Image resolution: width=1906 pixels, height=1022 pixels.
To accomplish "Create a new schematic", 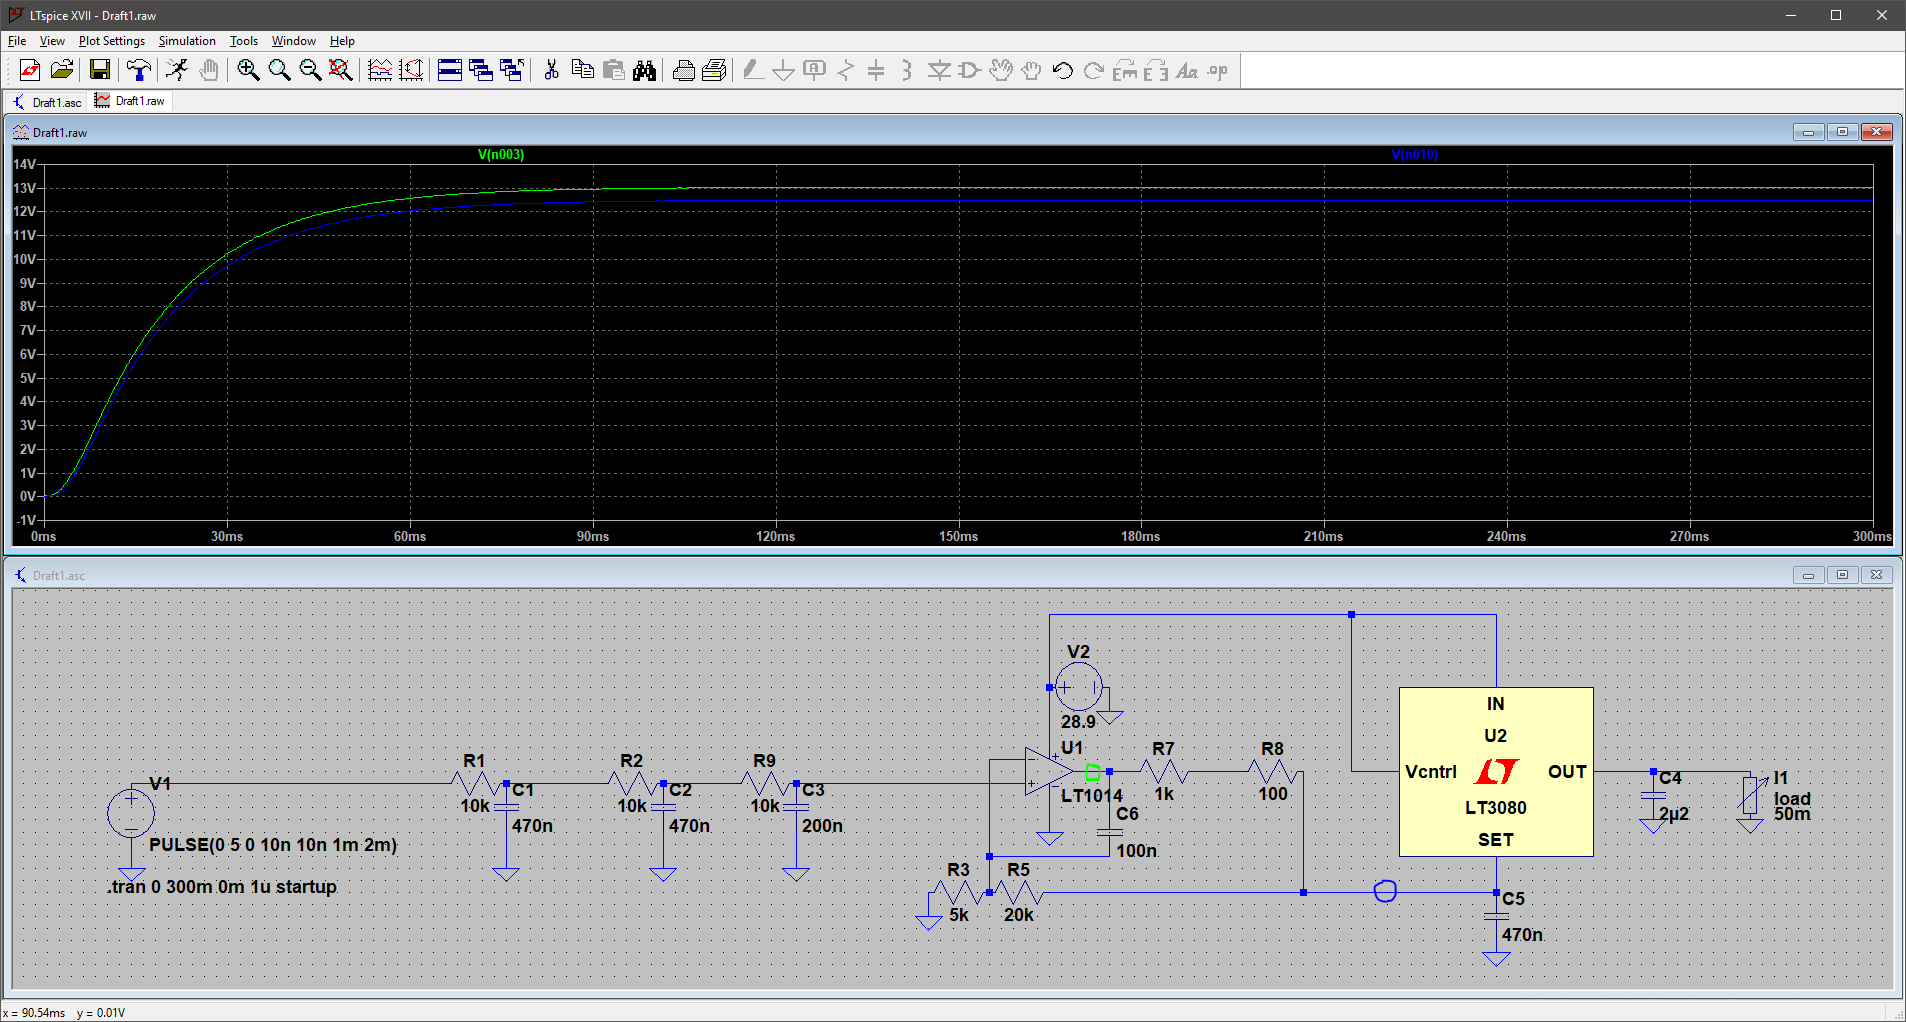I will [30, 70].
